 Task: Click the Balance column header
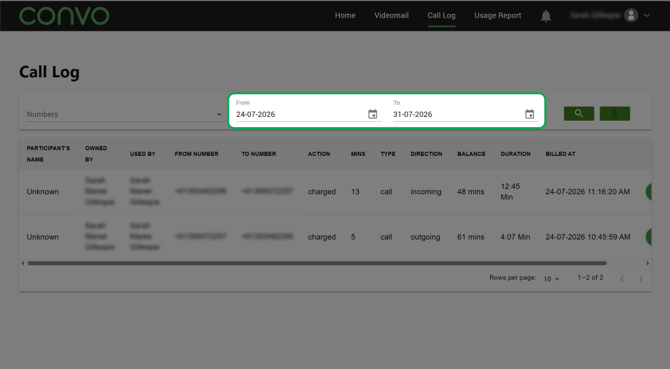(471, 154)
